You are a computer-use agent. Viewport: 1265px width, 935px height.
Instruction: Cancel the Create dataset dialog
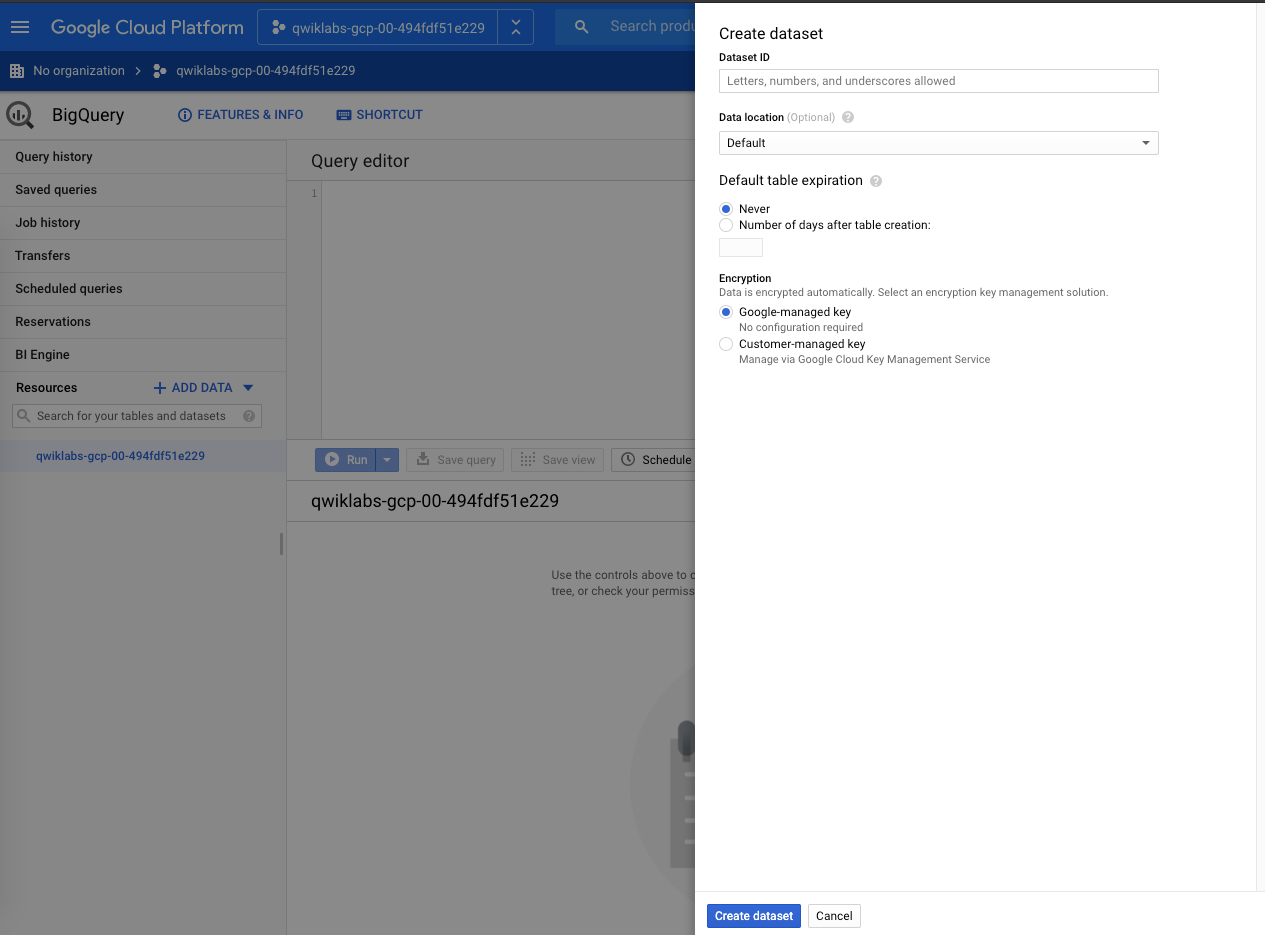point(834,916)
